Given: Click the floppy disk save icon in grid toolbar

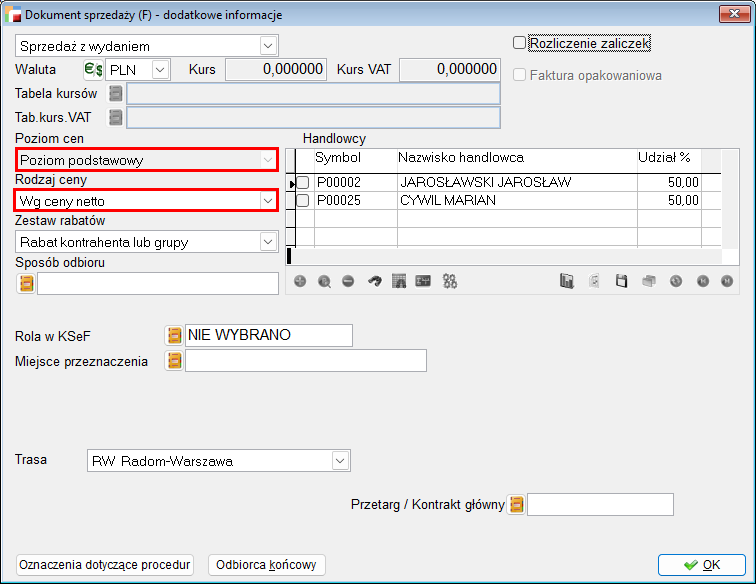Looking at the screenshot, I should point(620,282).
